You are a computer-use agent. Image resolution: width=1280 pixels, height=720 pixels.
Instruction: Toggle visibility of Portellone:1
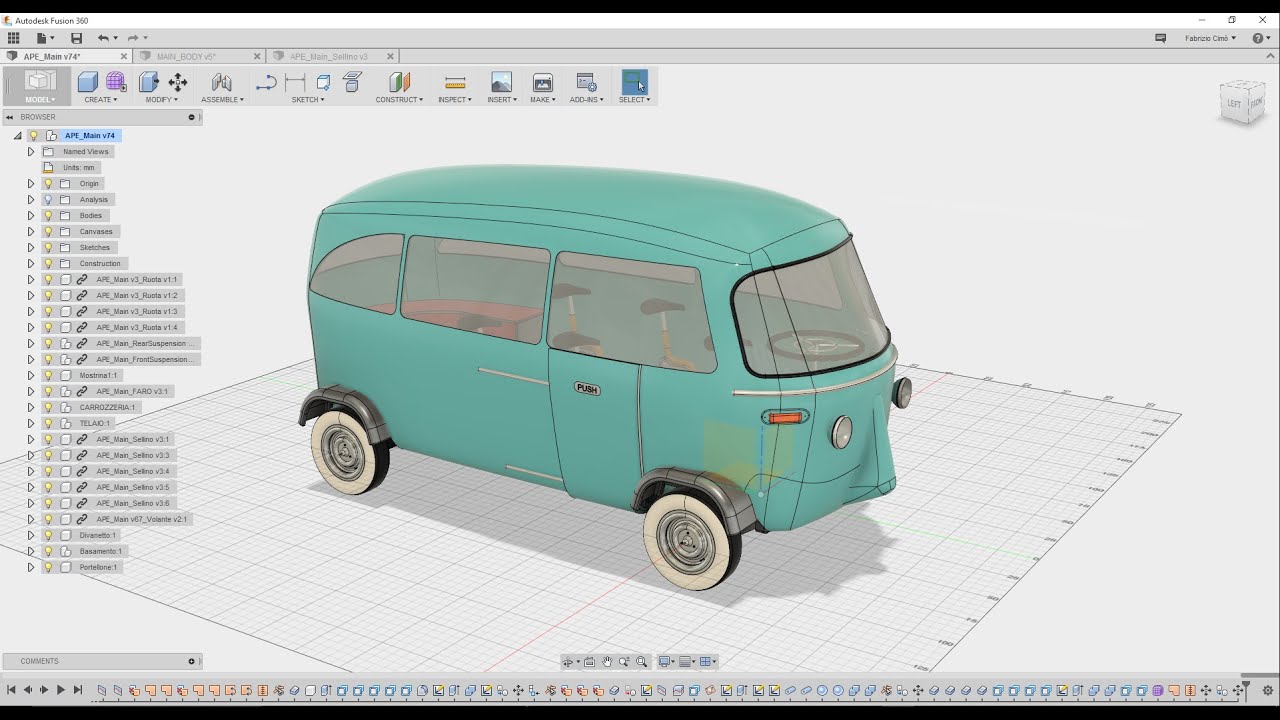point(47,568)
